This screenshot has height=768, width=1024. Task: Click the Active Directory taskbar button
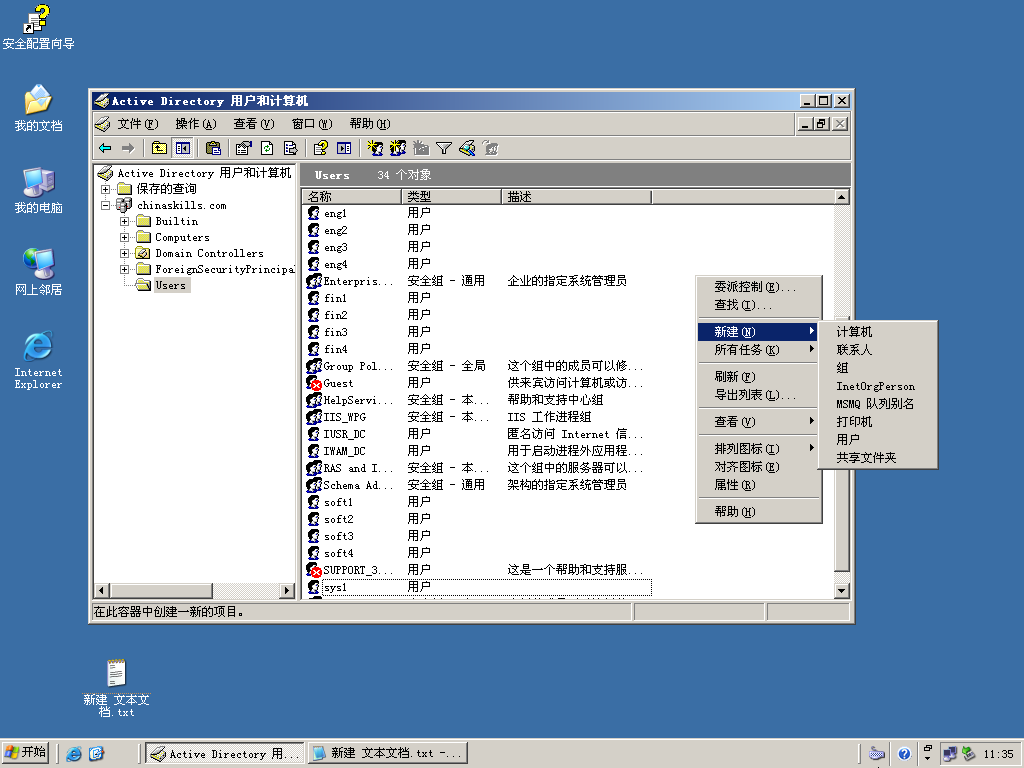tap(225, 754)
